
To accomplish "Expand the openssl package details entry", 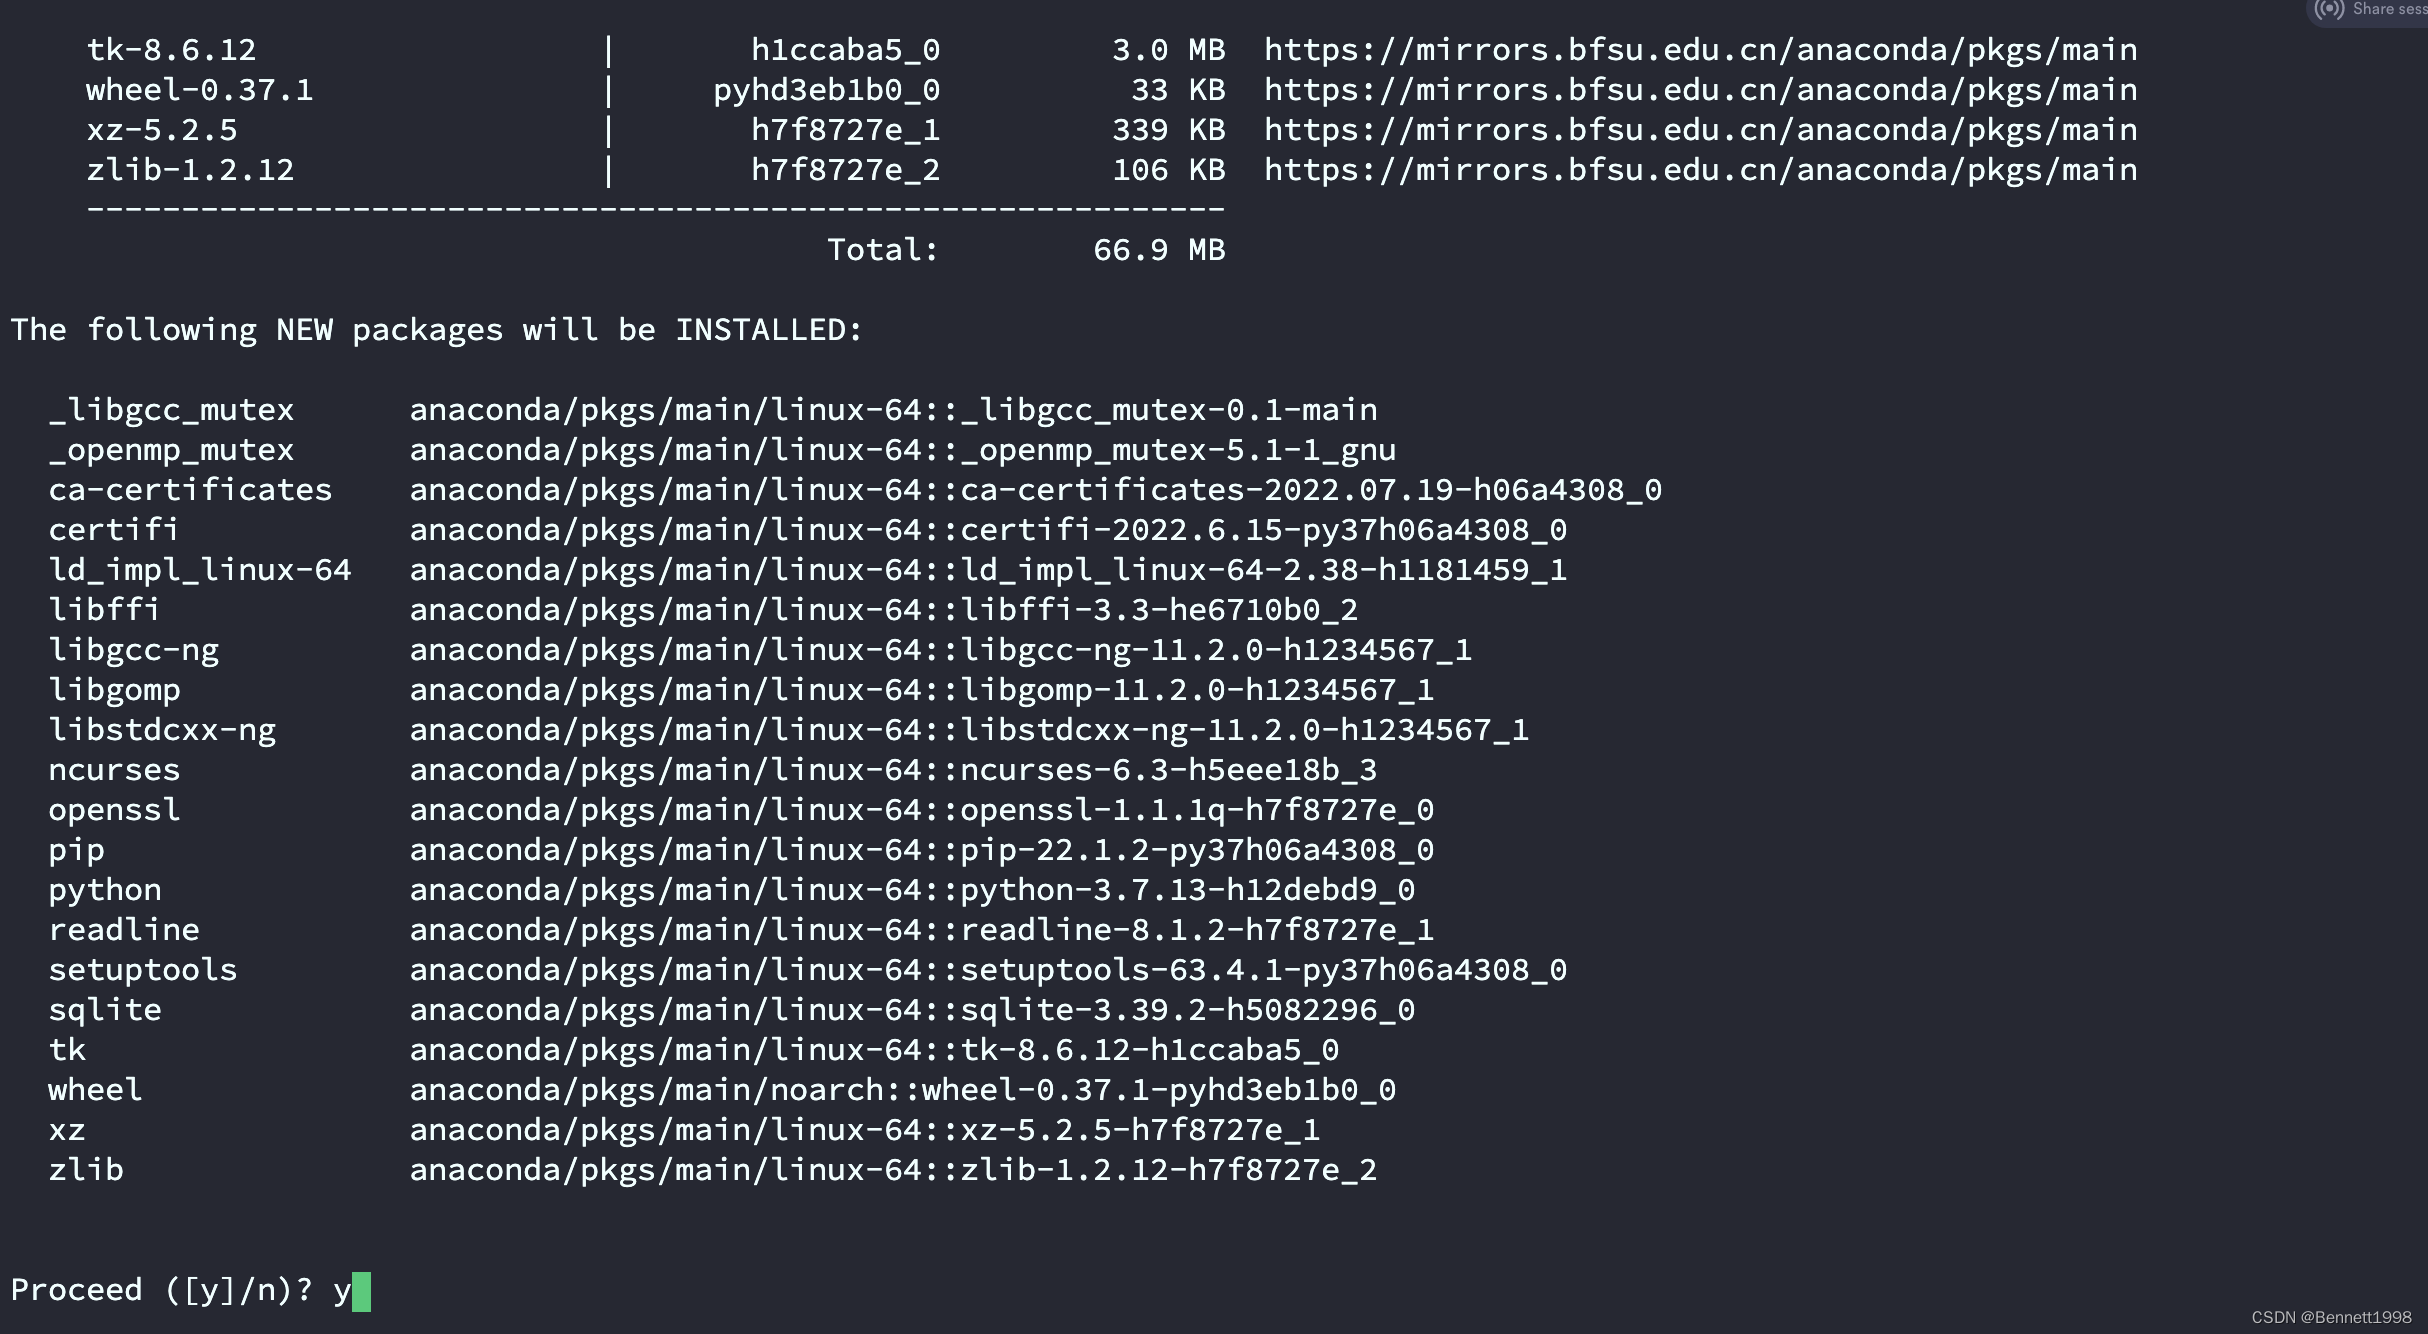I will click(115, 808).
